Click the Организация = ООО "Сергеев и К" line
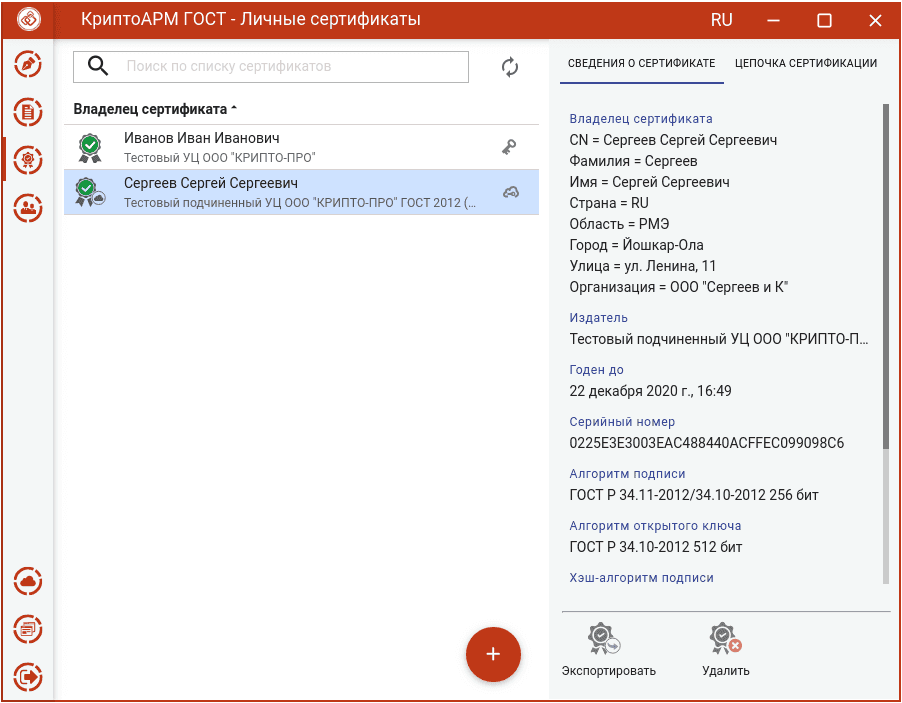The image size is (902, 703). [679, 287]
